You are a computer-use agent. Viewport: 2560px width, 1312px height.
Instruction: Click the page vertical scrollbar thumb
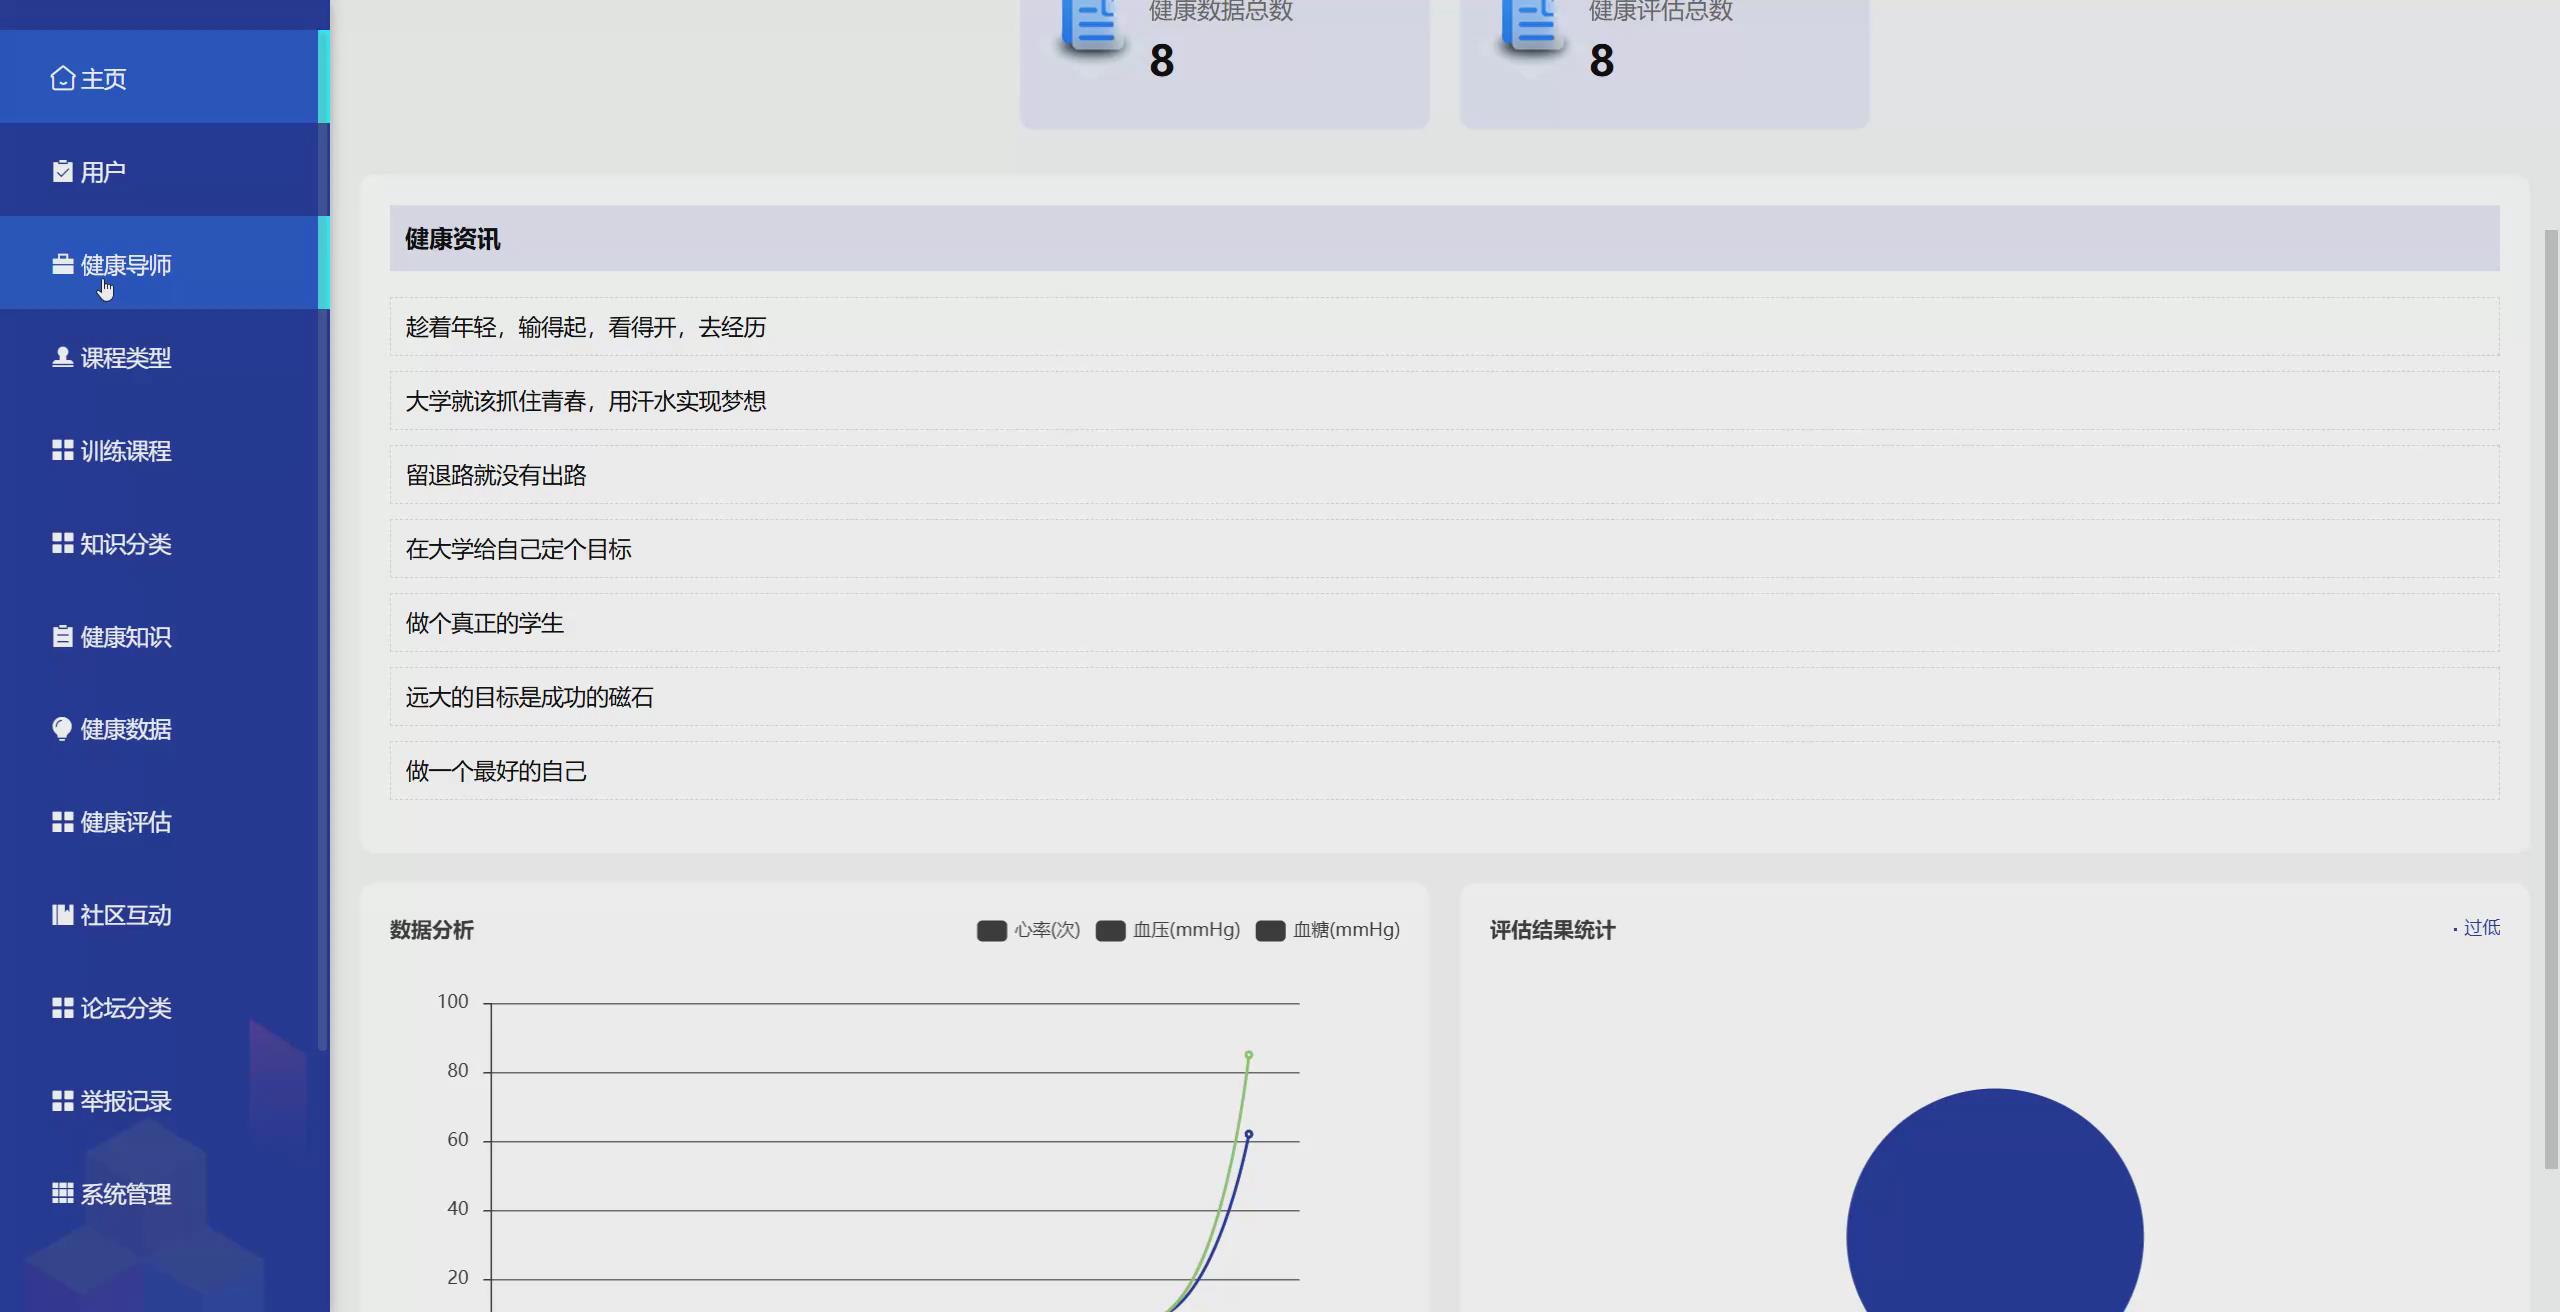pos(2551,700)
